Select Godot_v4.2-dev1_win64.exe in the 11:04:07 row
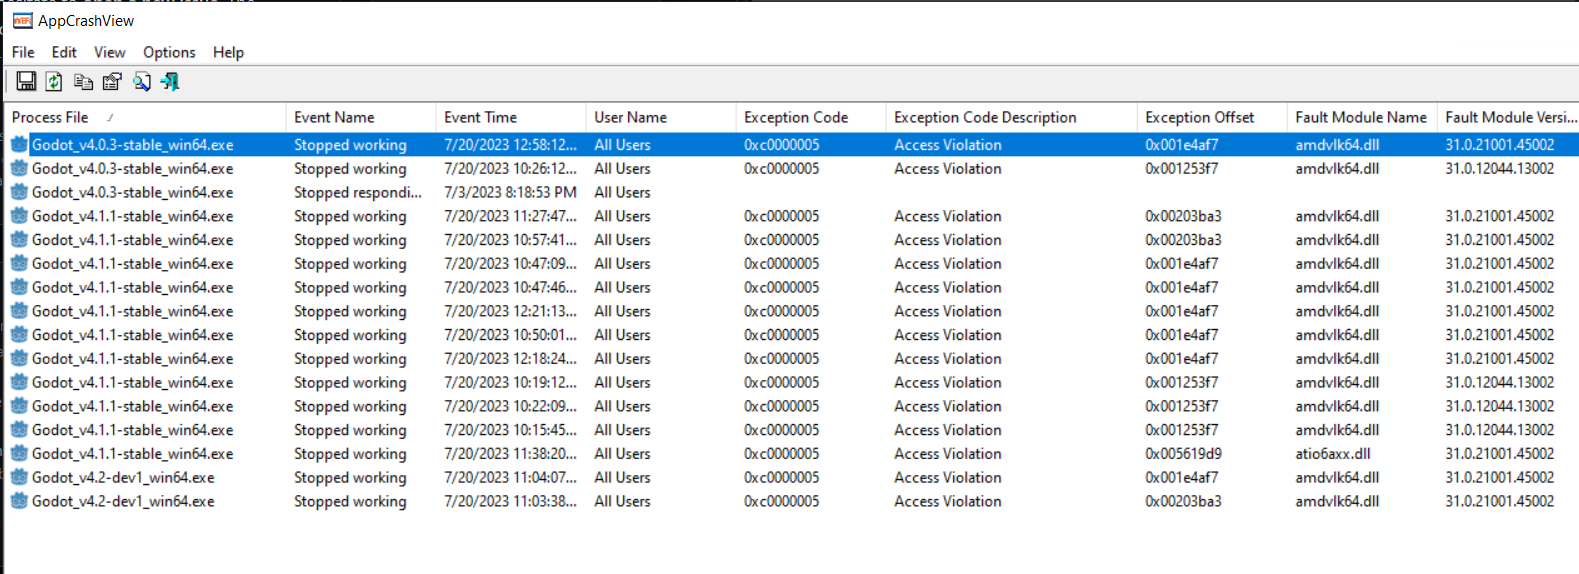The width and height of the screenshot is (1579, 574). click(123, 477)
